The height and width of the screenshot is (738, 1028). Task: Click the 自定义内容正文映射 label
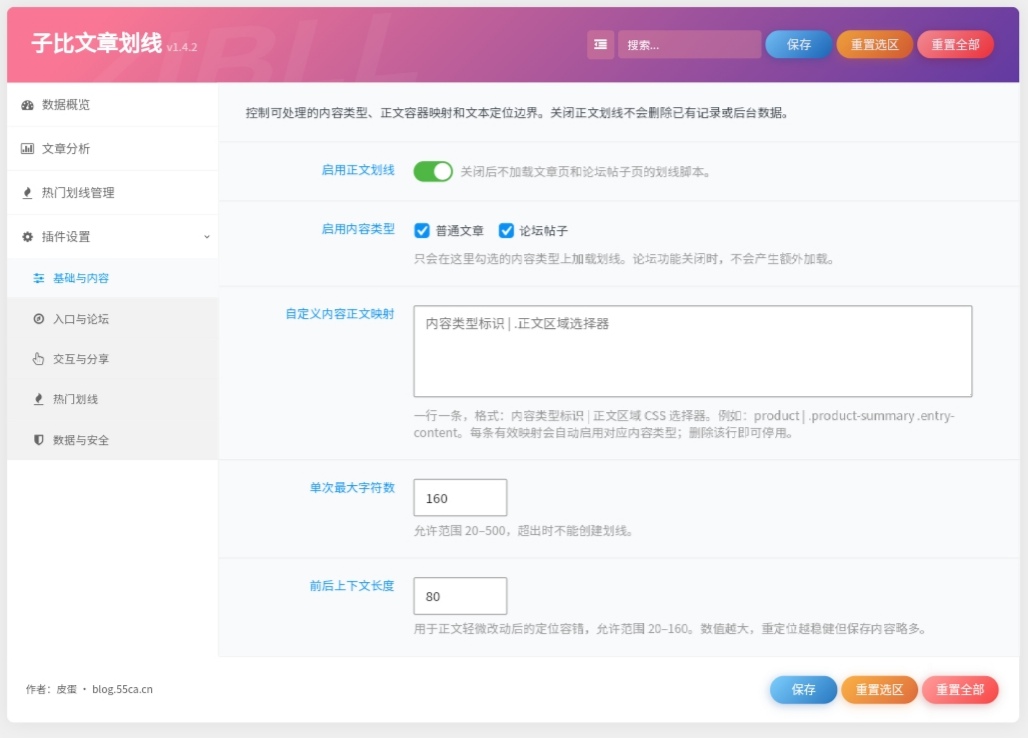point(340,314)
